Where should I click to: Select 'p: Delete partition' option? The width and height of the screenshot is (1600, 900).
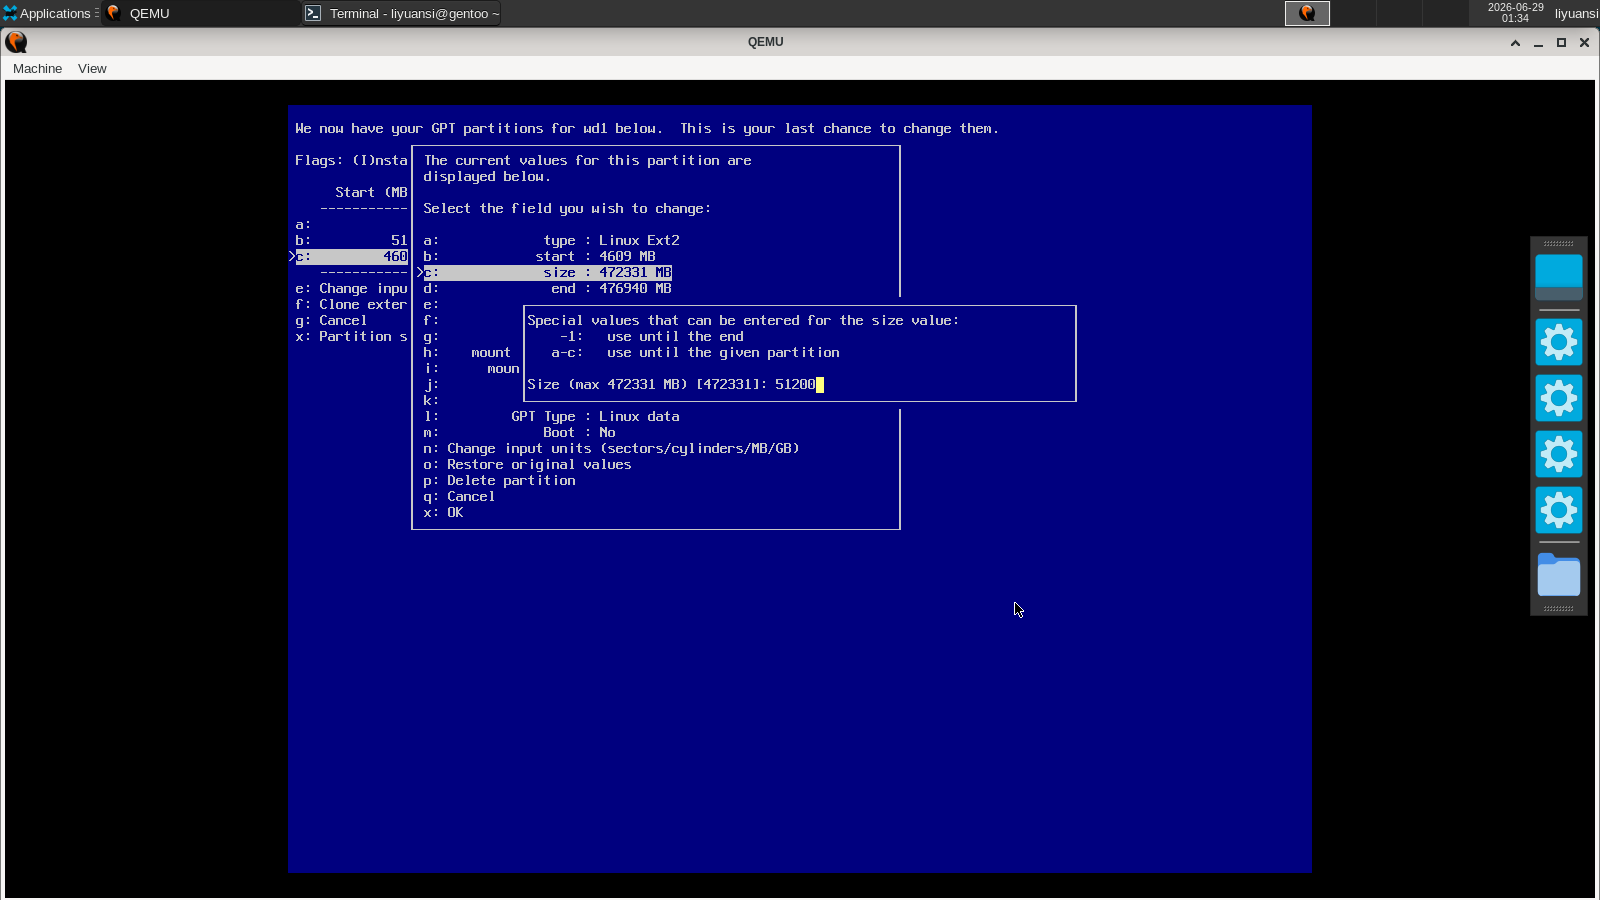[x=499, y=480]
